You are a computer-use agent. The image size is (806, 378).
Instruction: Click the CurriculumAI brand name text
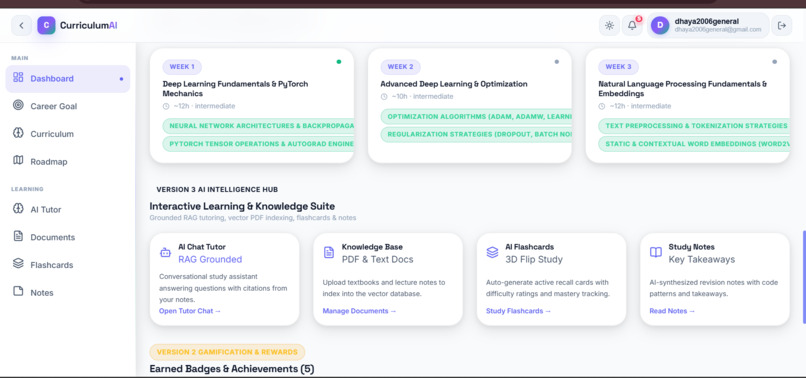tap(89, 25)
